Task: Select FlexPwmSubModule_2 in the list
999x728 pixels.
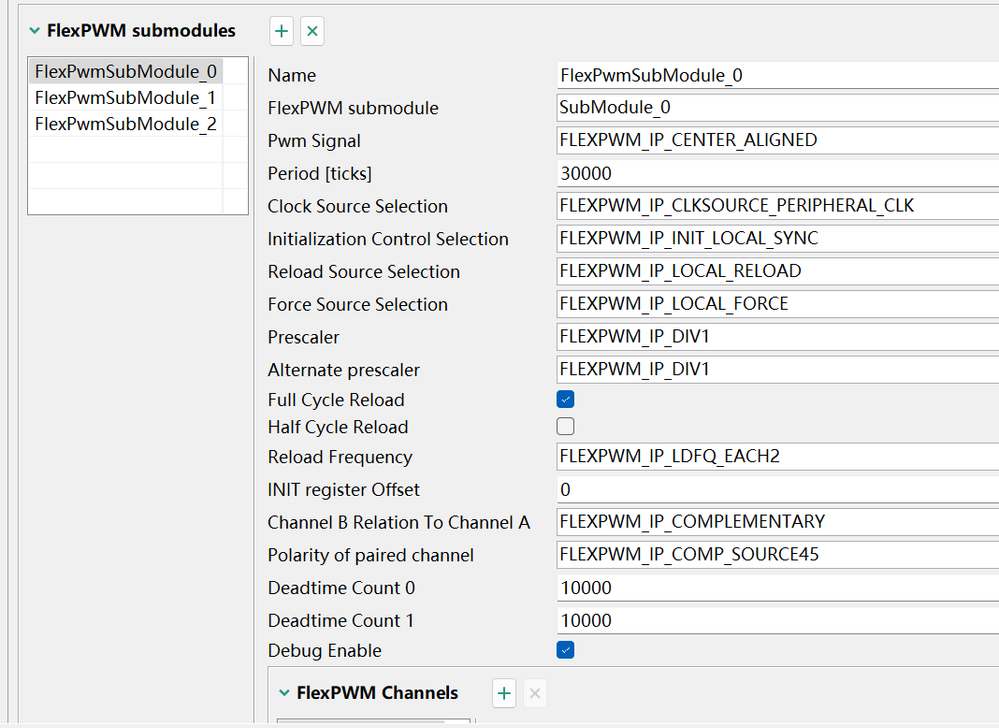Action: (125, 124)
